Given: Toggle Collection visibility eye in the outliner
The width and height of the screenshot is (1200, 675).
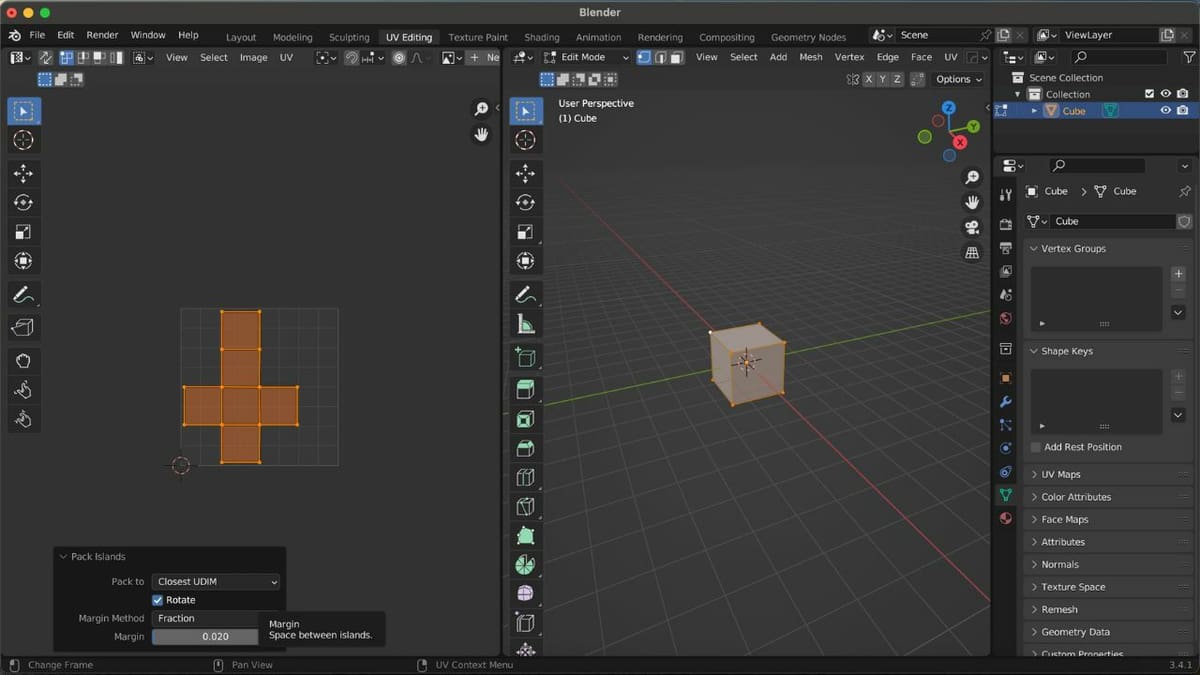Looking at the screenshot, I should click(x=1165, y=94).
